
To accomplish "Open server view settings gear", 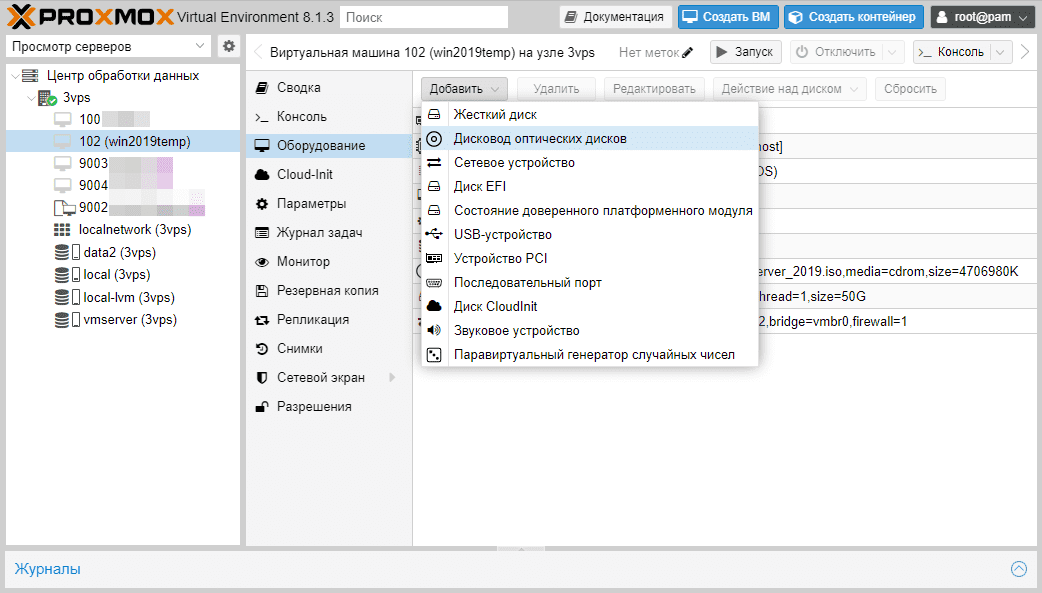I will coord(229,46).
